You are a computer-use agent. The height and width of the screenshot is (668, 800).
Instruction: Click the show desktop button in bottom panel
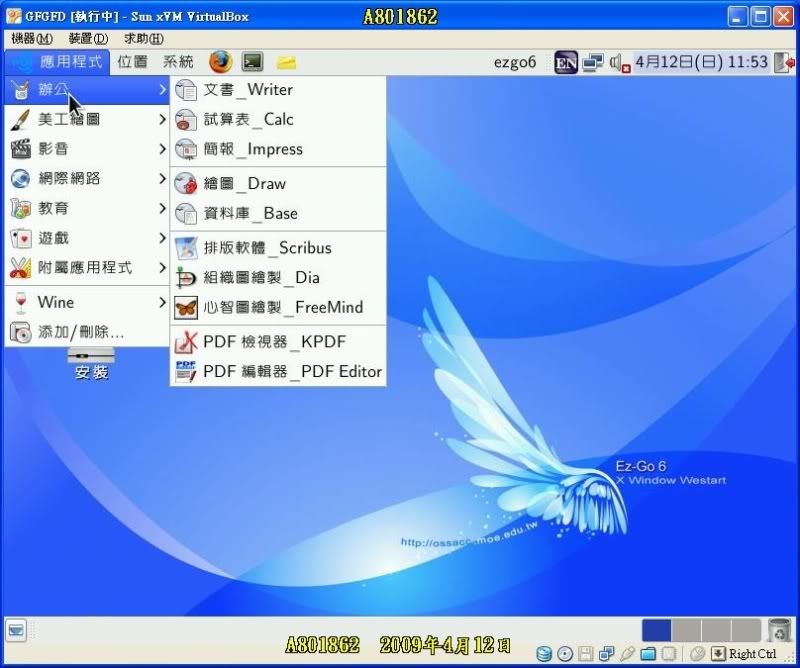click(16, 631)
